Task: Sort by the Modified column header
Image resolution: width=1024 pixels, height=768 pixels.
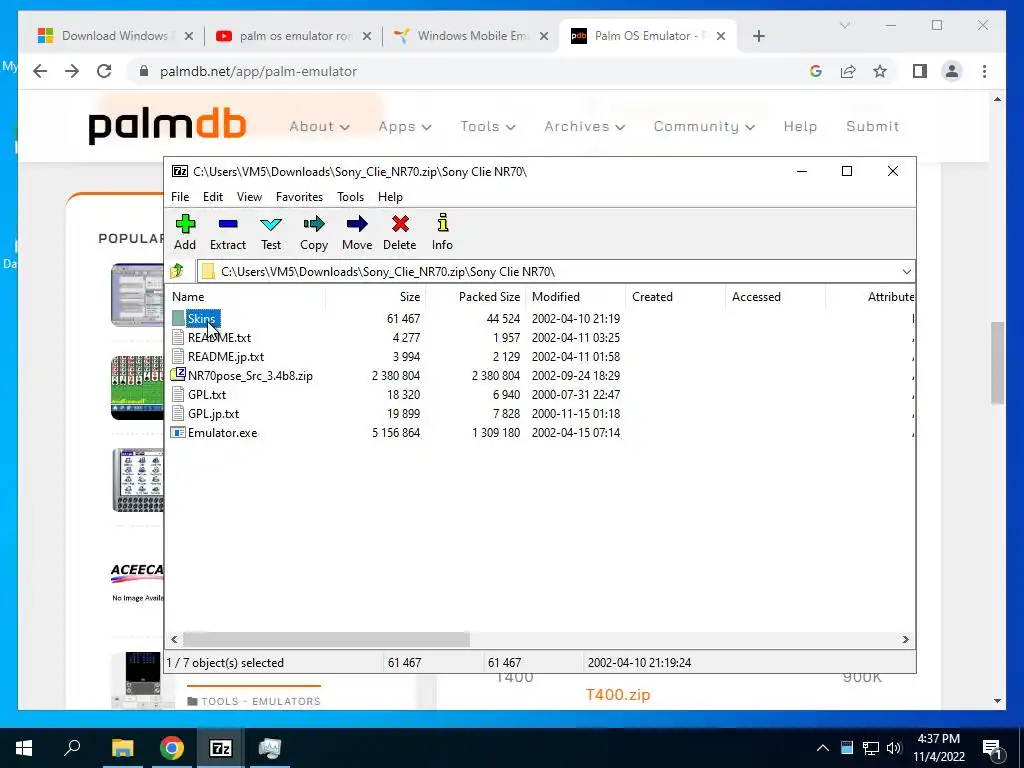Action: tap(575, 296)
